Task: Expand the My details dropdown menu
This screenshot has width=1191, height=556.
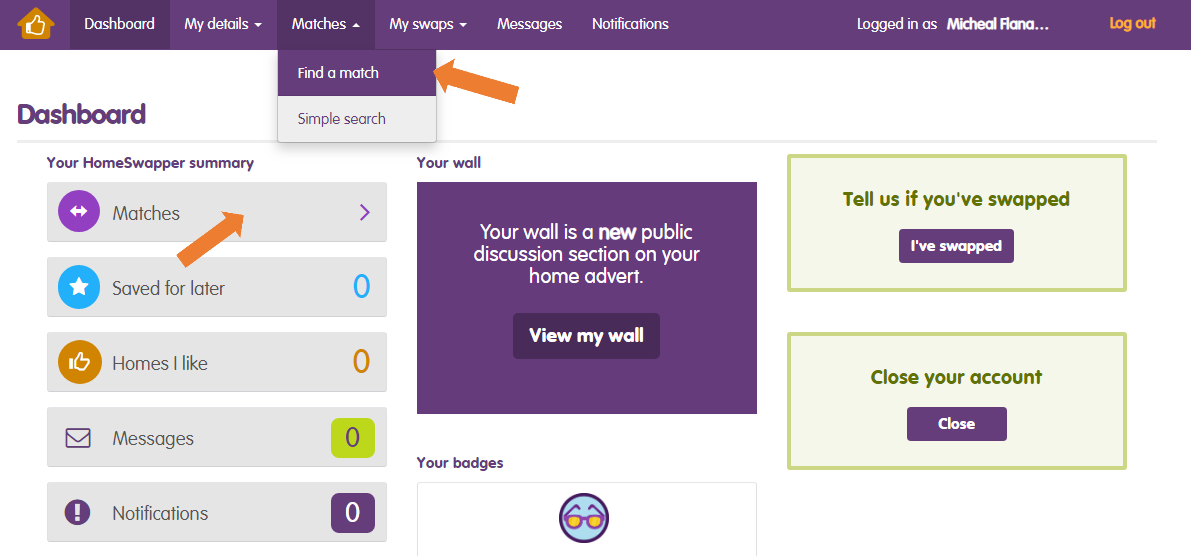Action: pyautogui.click(x=223, y=24)
